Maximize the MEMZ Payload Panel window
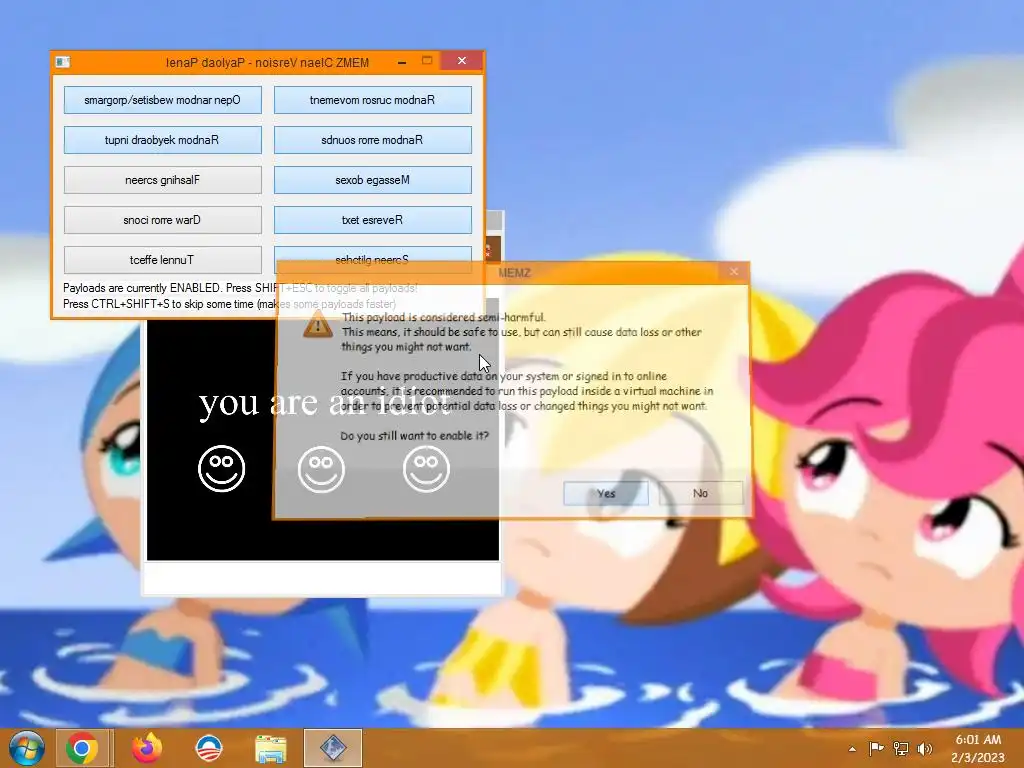 427,61
